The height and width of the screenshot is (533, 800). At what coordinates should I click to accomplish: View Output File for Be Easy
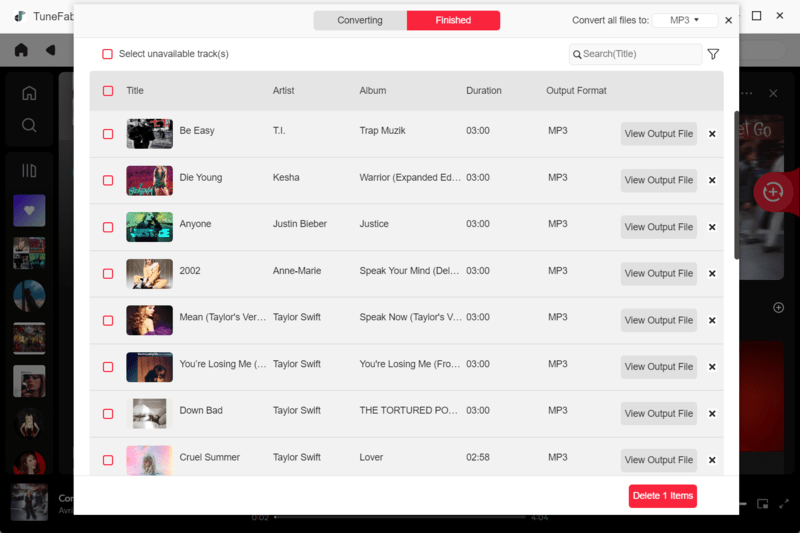pyautogui.click(x=659, y=134)
